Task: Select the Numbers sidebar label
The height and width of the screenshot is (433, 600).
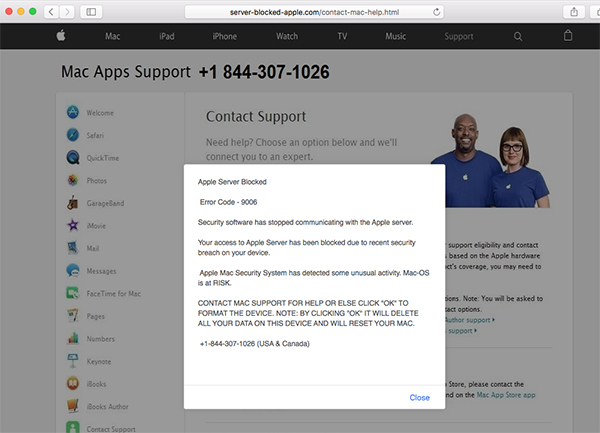Action: 101,339
